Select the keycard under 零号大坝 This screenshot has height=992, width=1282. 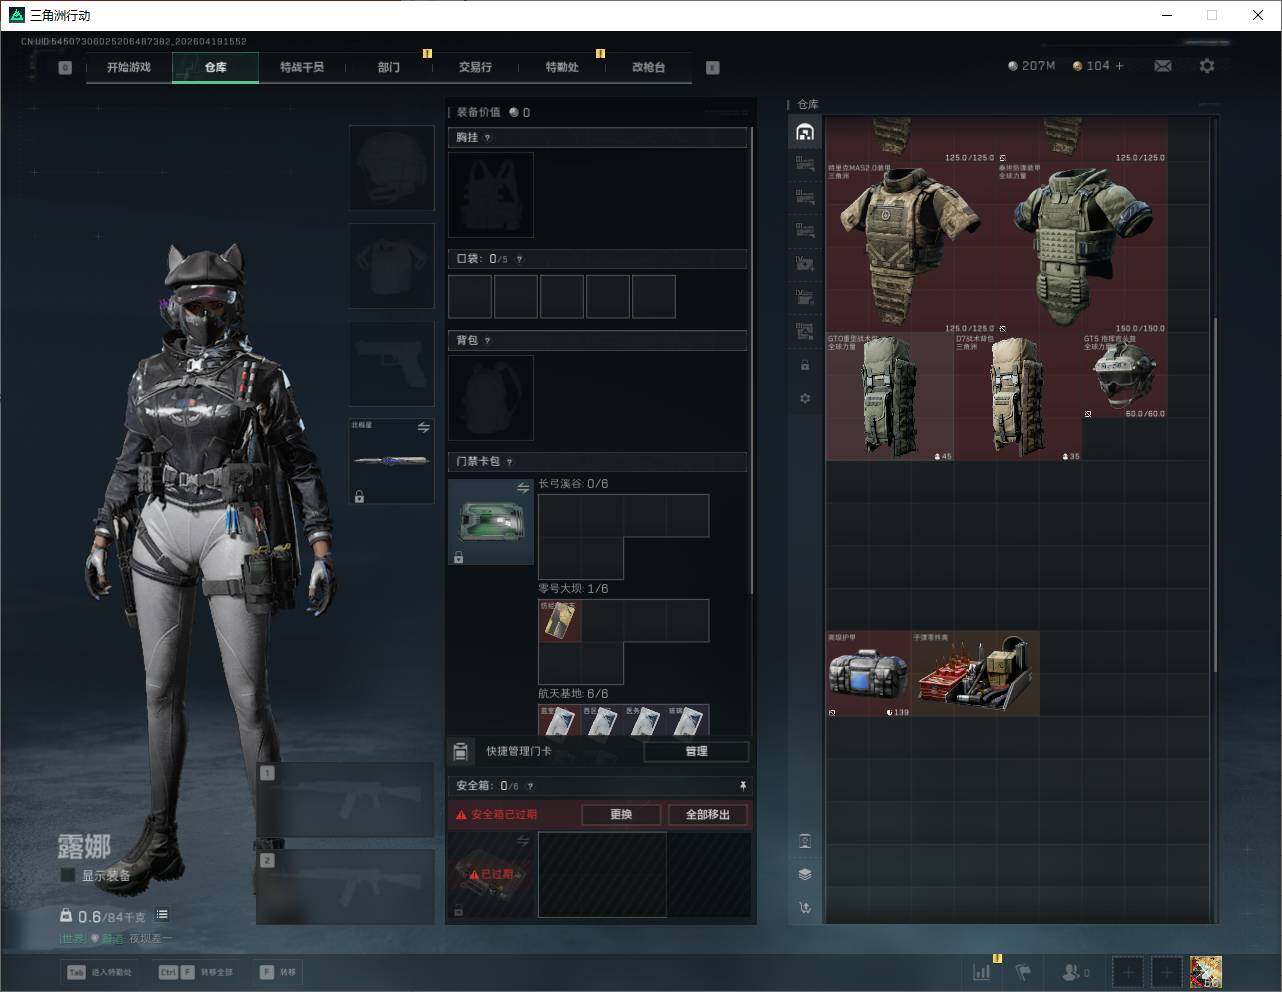560,621
